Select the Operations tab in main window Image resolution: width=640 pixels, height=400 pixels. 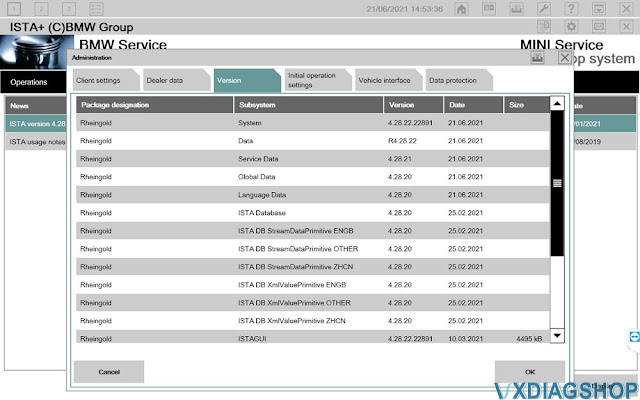point(33,82)
